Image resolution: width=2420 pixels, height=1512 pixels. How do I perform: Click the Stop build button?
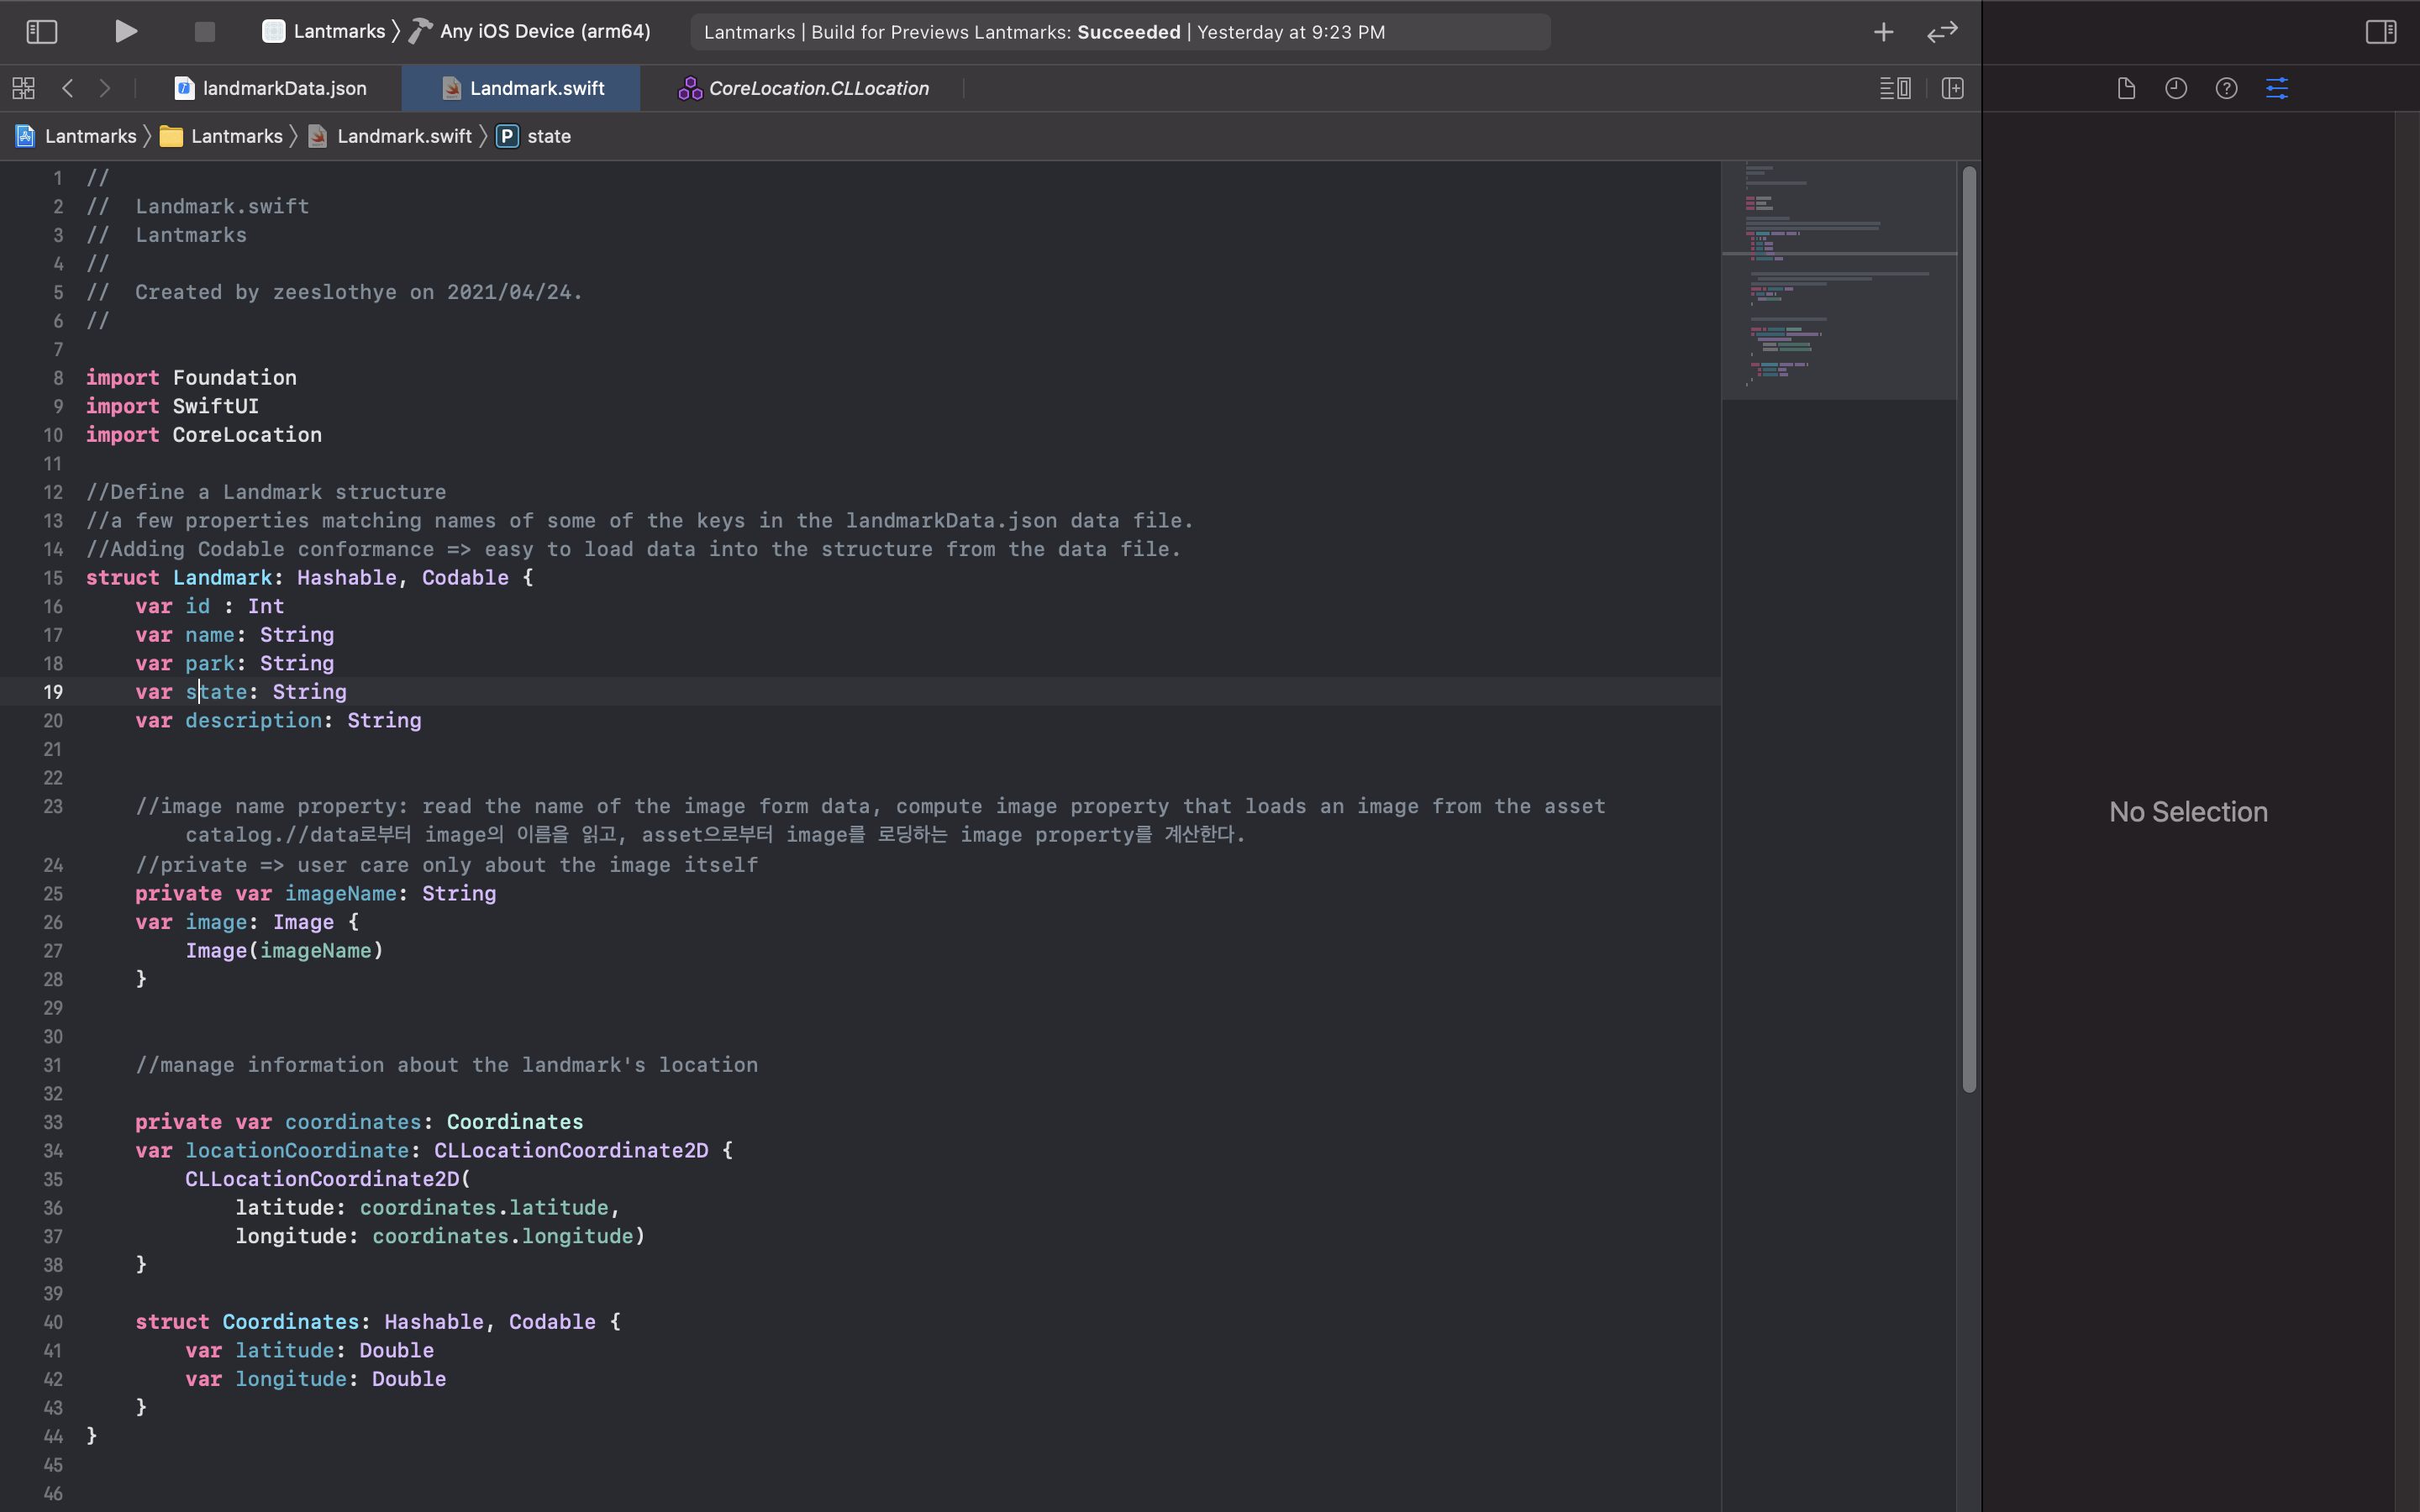[x=204, y=32]
